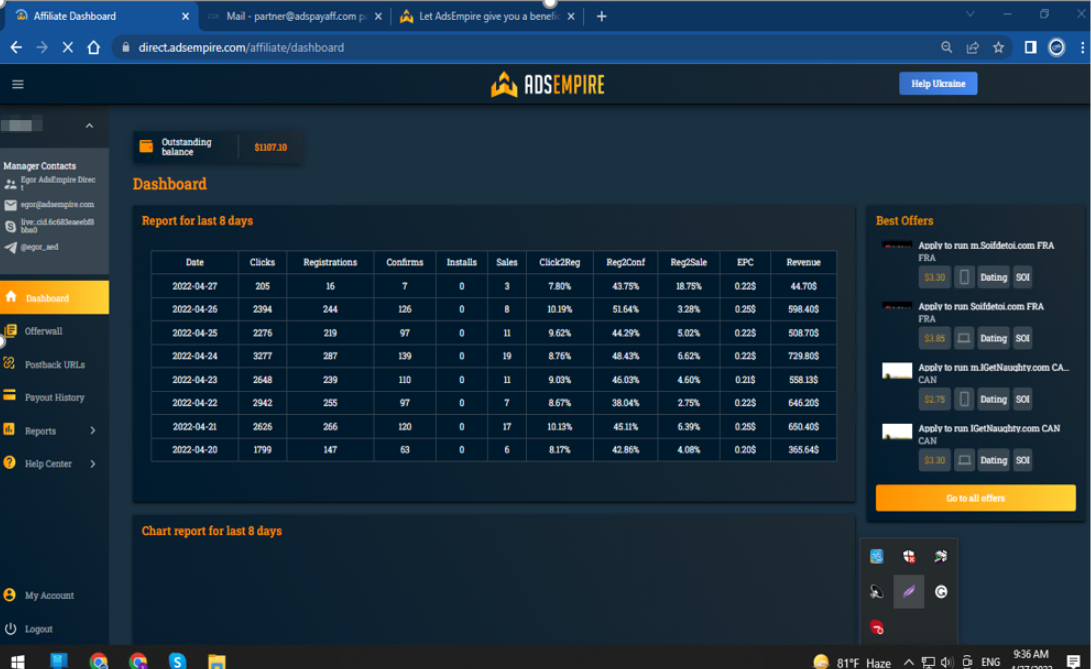Open the hamburger menu at top left
The height and width of the screenshot is (669, 1091).
coord(17,84)
